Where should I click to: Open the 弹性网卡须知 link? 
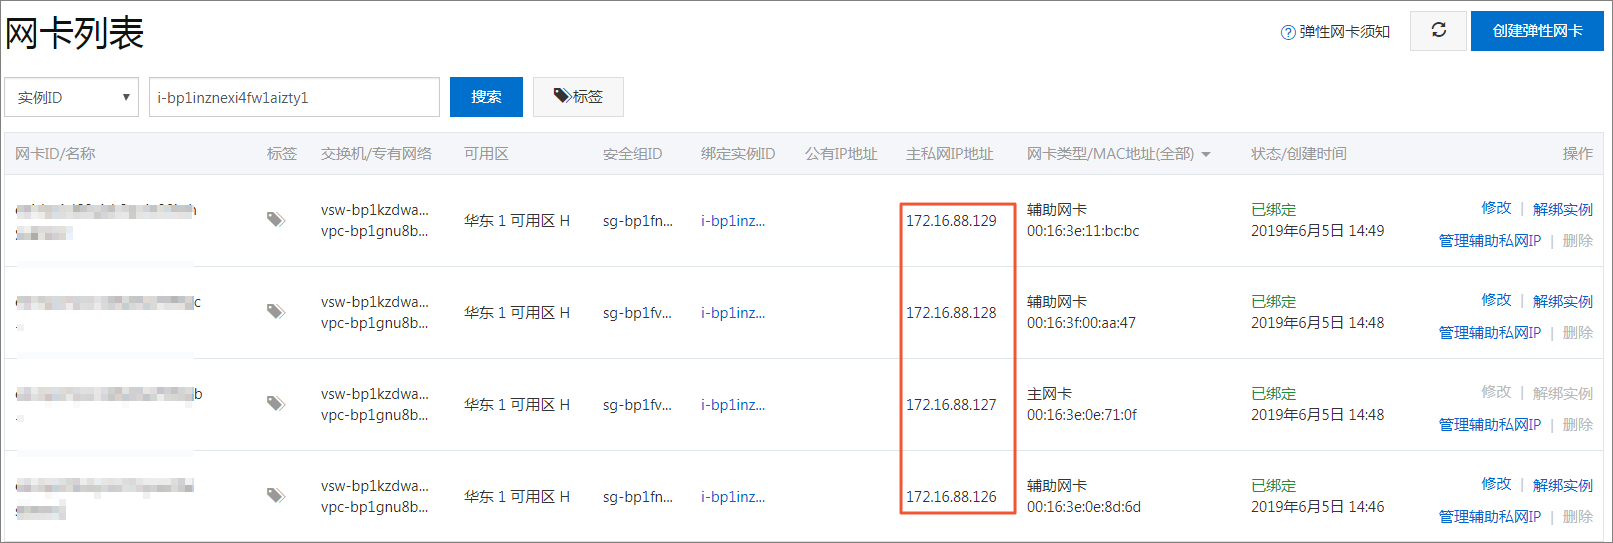pos(1344,32)
